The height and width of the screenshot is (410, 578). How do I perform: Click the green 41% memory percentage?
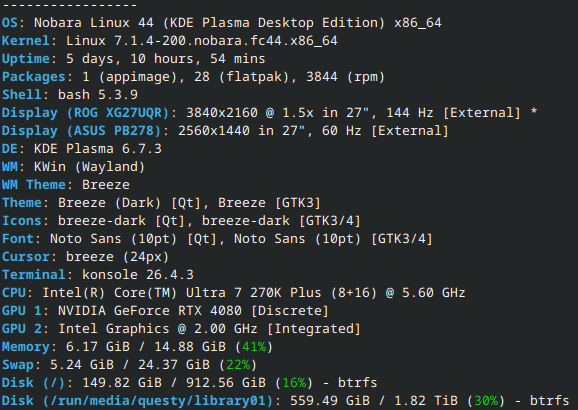tap(254, 347)
